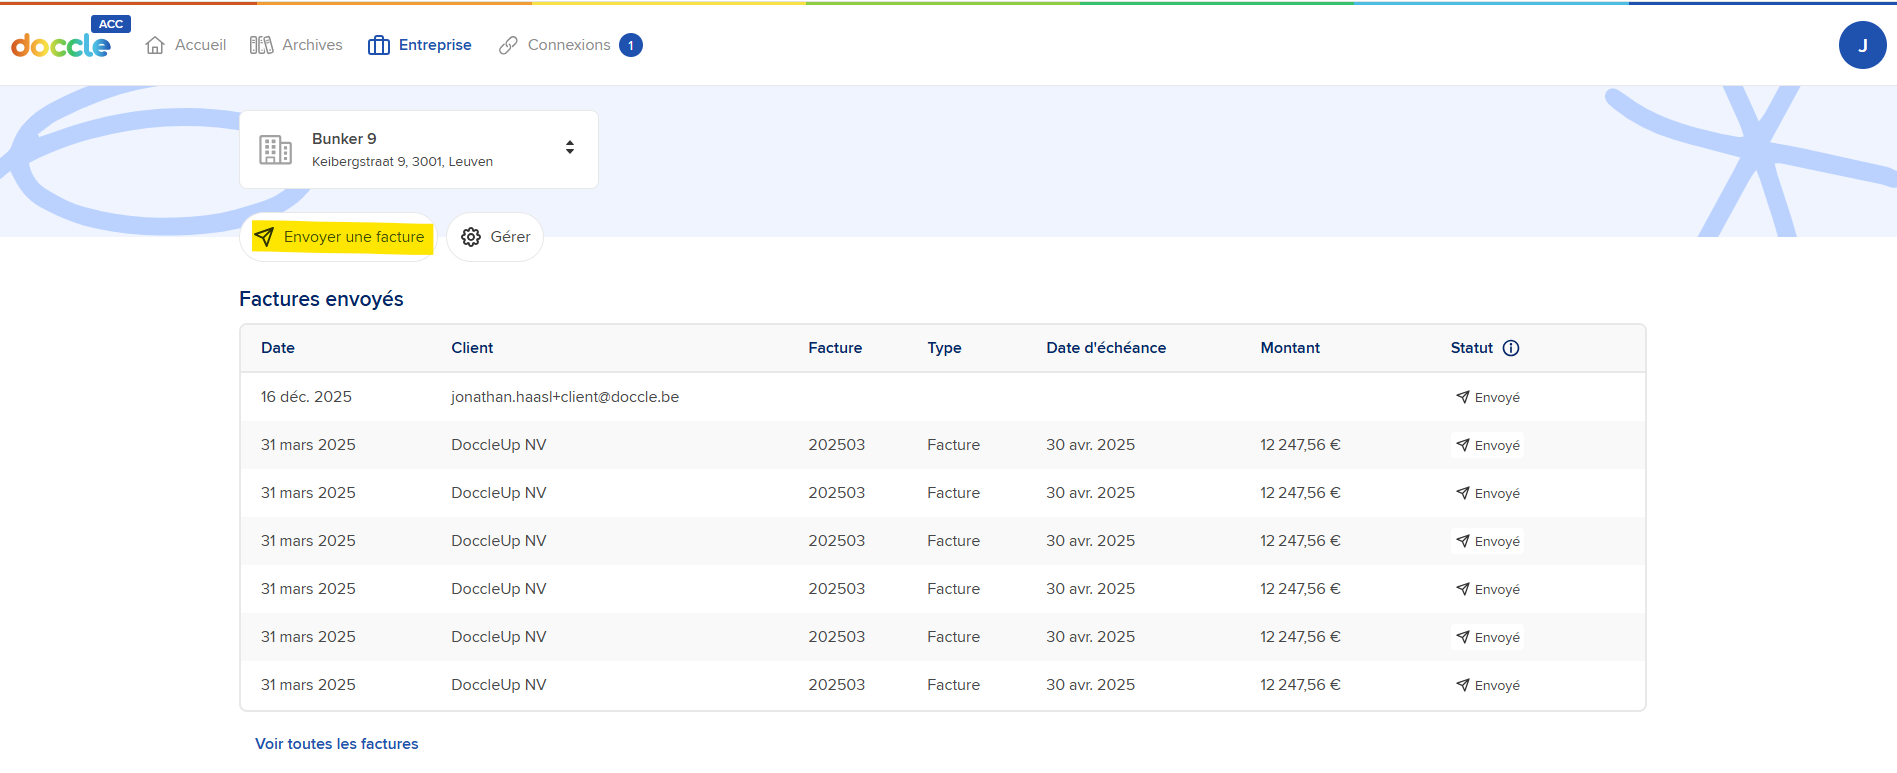
Task: Open the Connexions notification badge
Action: [631, 45]
